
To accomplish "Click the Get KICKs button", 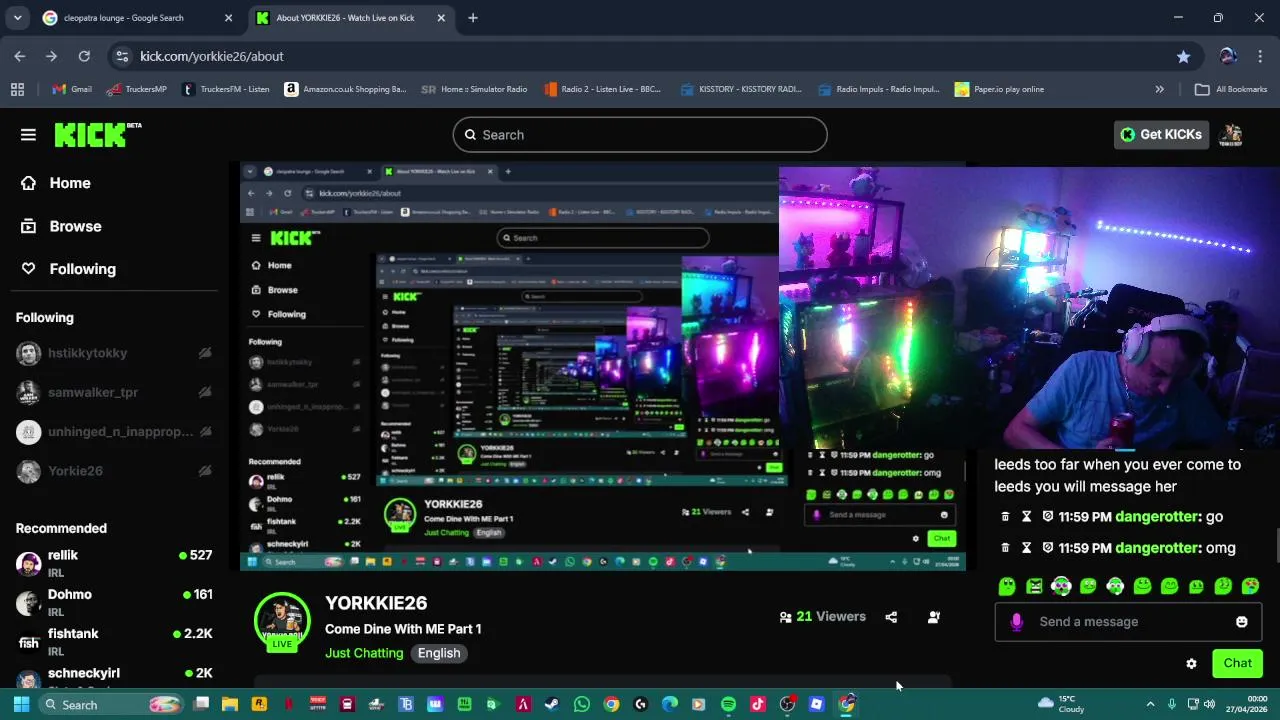I will [1161, 135].
